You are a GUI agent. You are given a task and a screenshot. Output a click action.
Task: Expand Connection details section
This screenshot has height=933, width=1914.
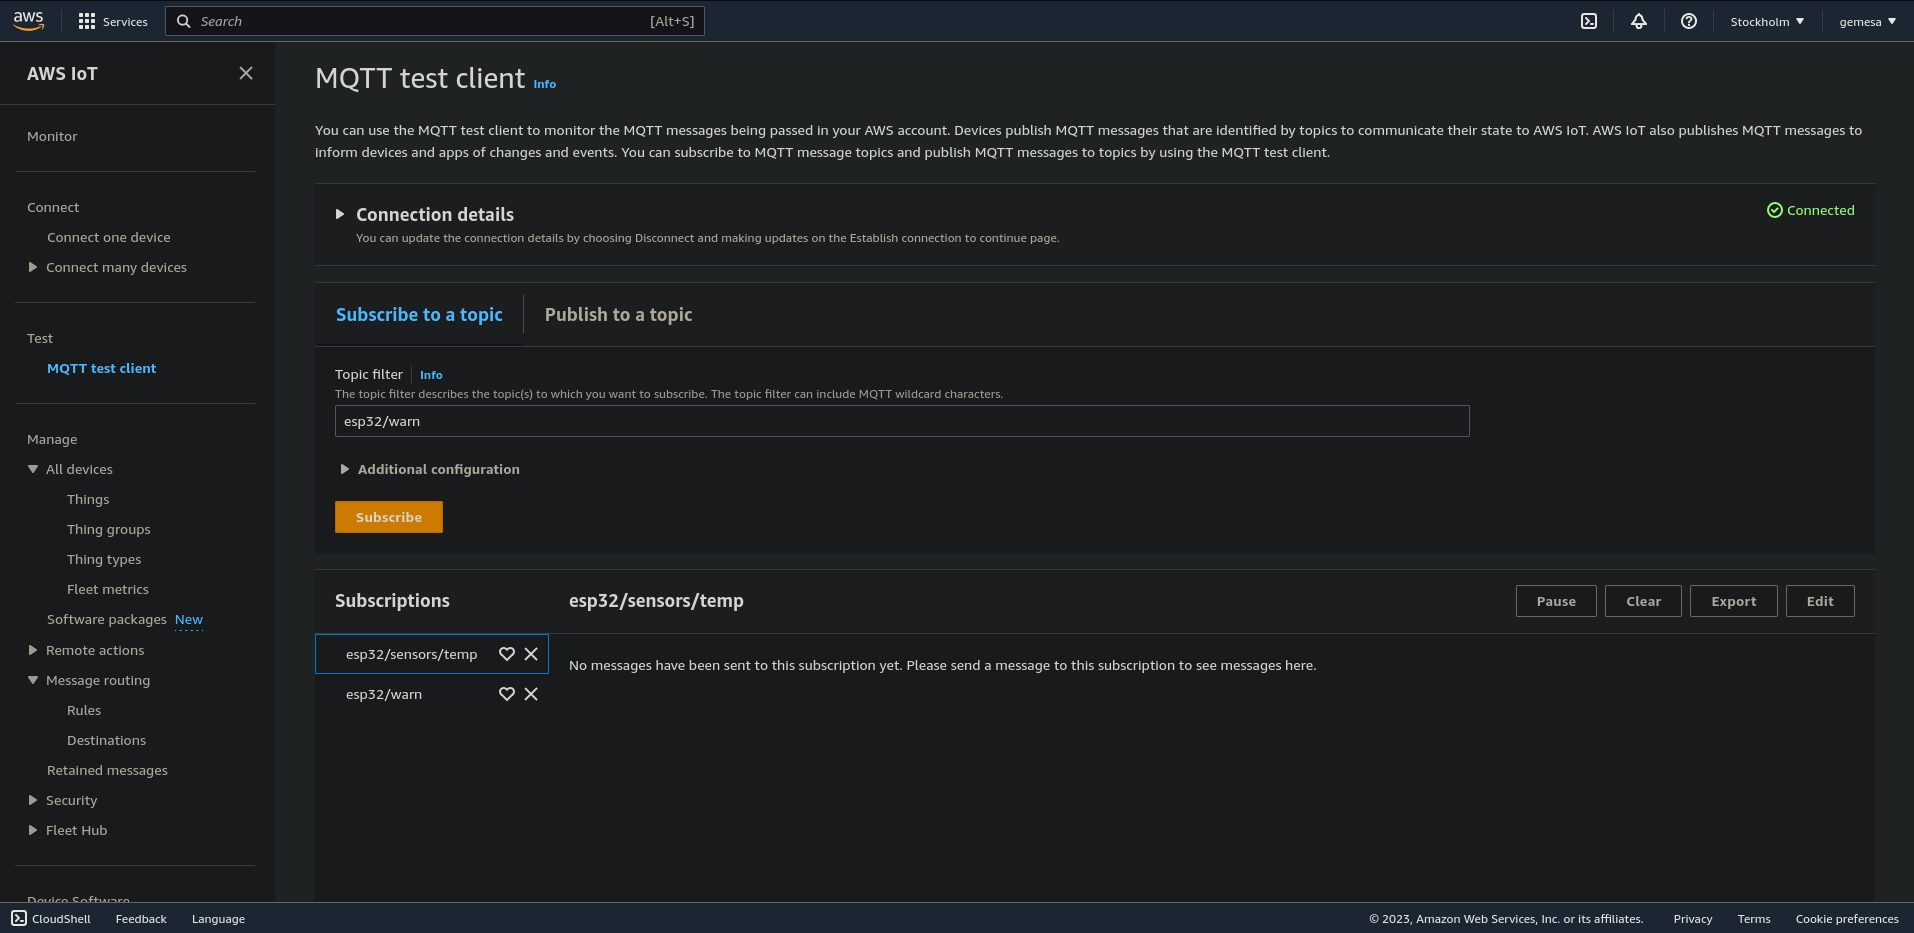(x=340, y=214)
